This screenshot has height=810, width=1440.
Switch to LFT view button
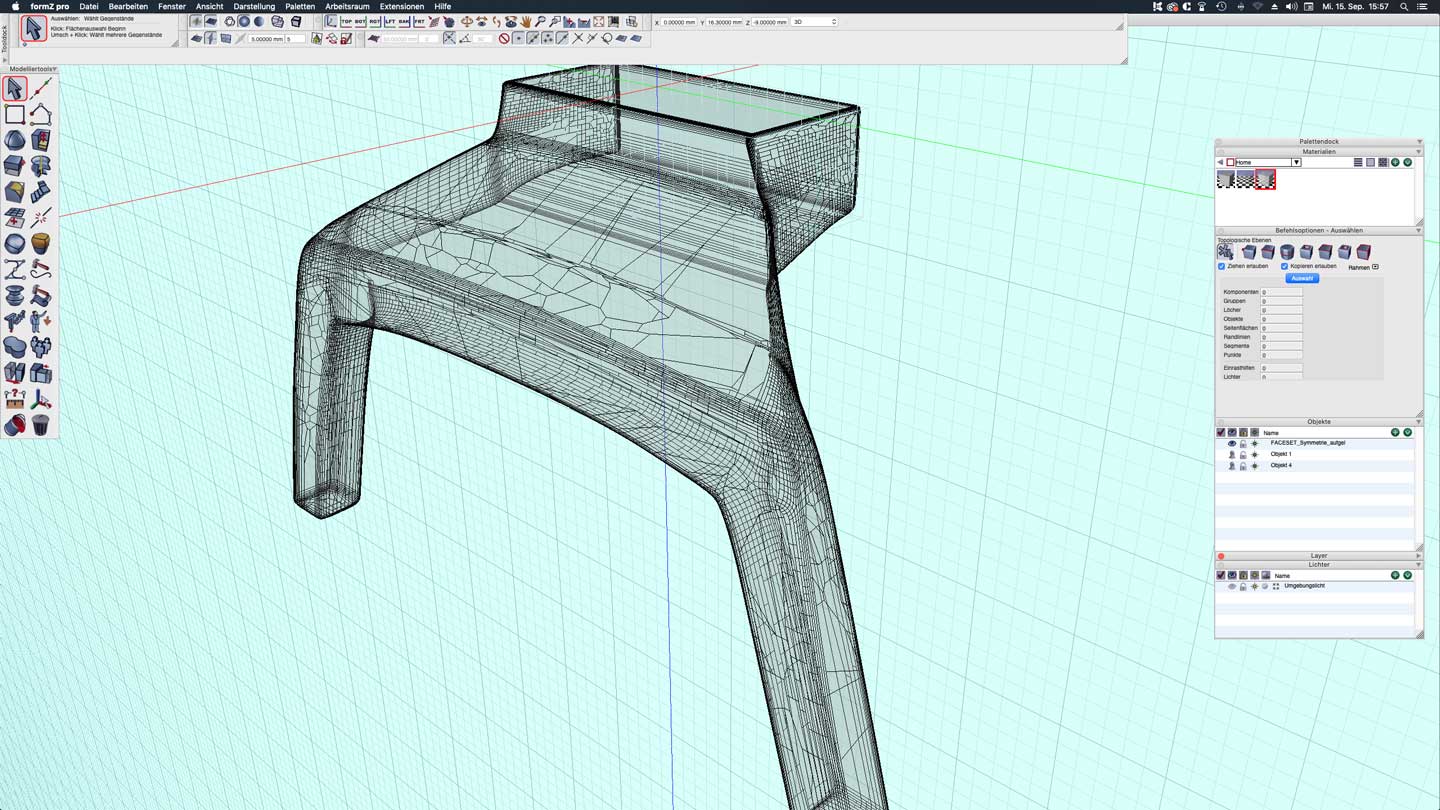(x=390, y=21)
